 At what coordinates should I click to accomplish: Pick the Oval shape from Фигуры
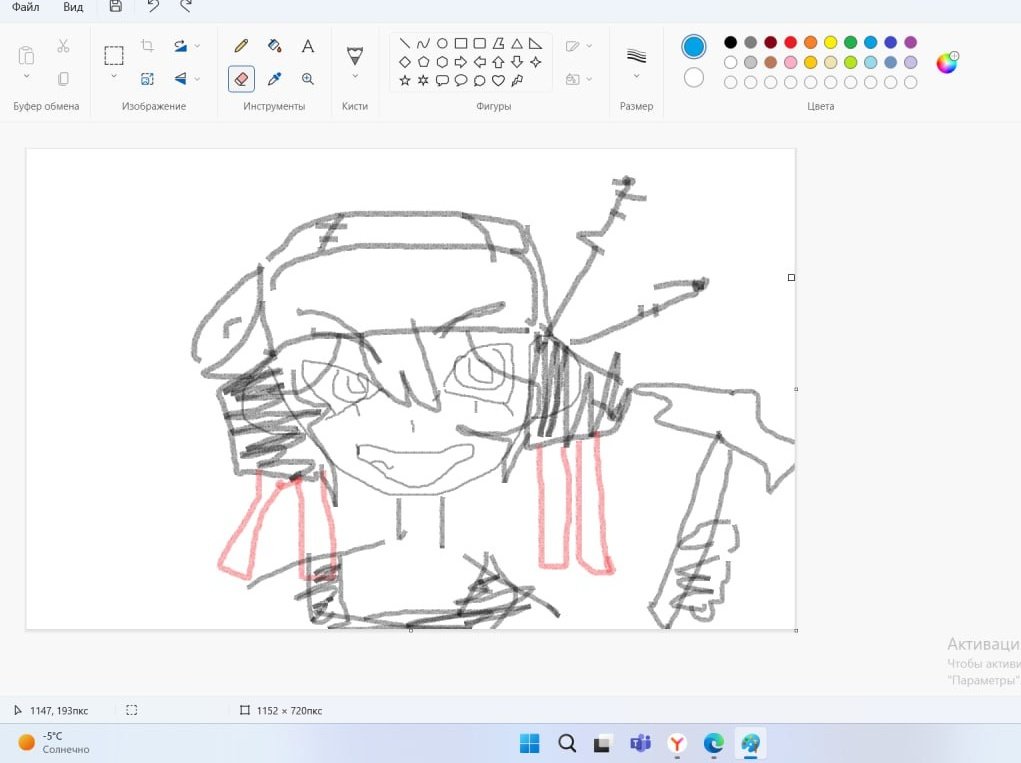pos(442,43)
